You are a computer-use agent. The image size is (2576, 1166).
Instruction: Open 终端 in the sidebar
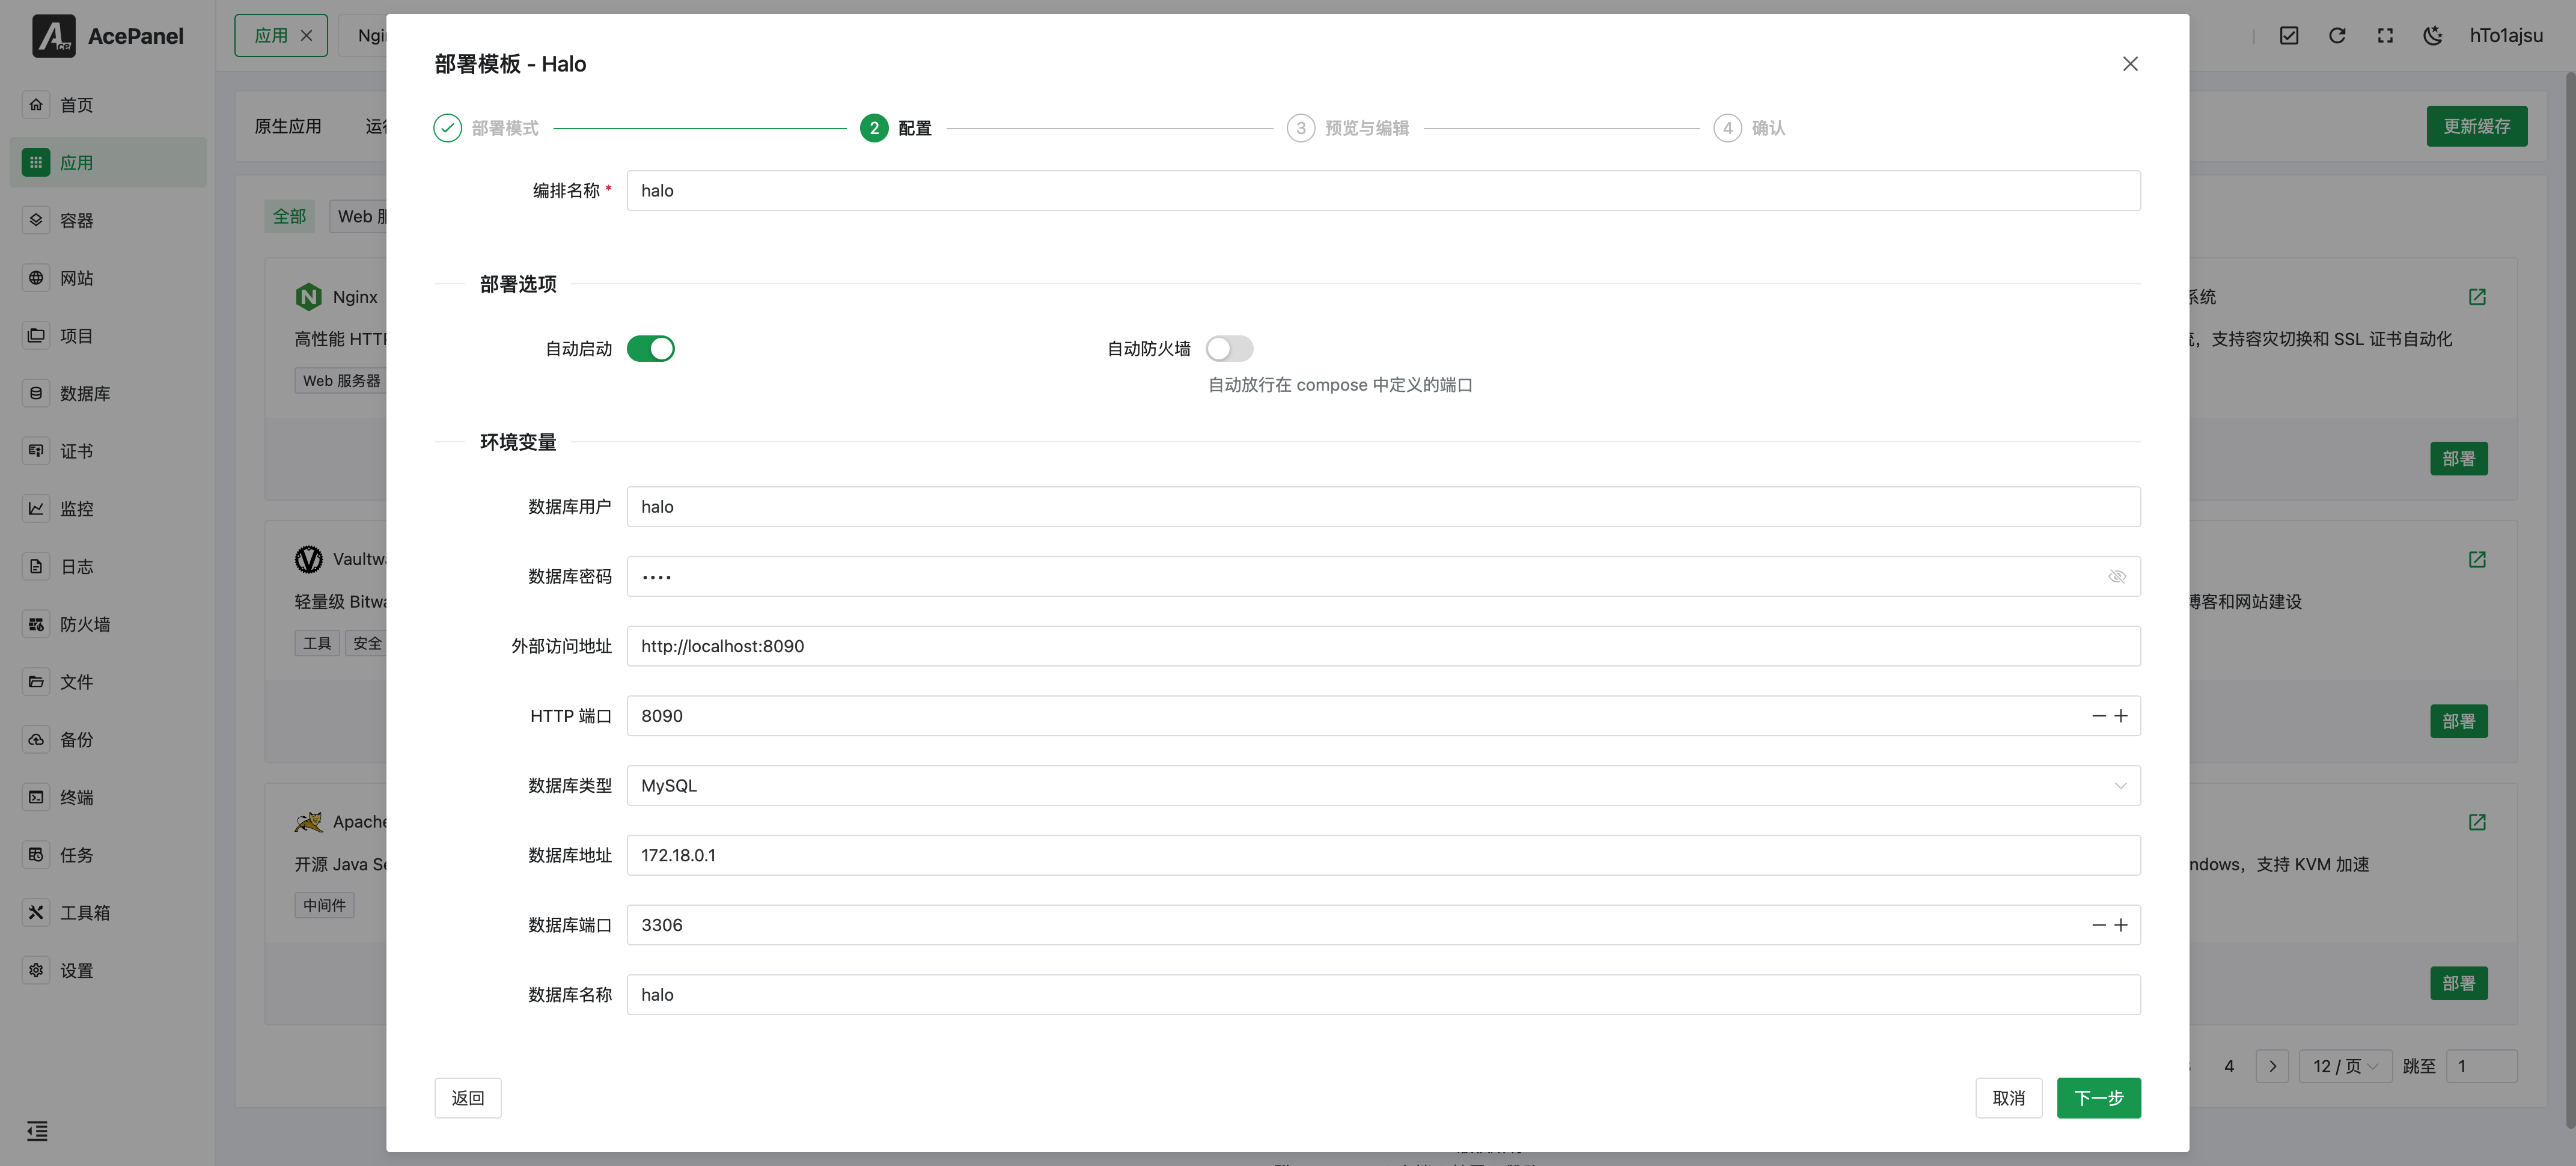(x=76, y=797)
